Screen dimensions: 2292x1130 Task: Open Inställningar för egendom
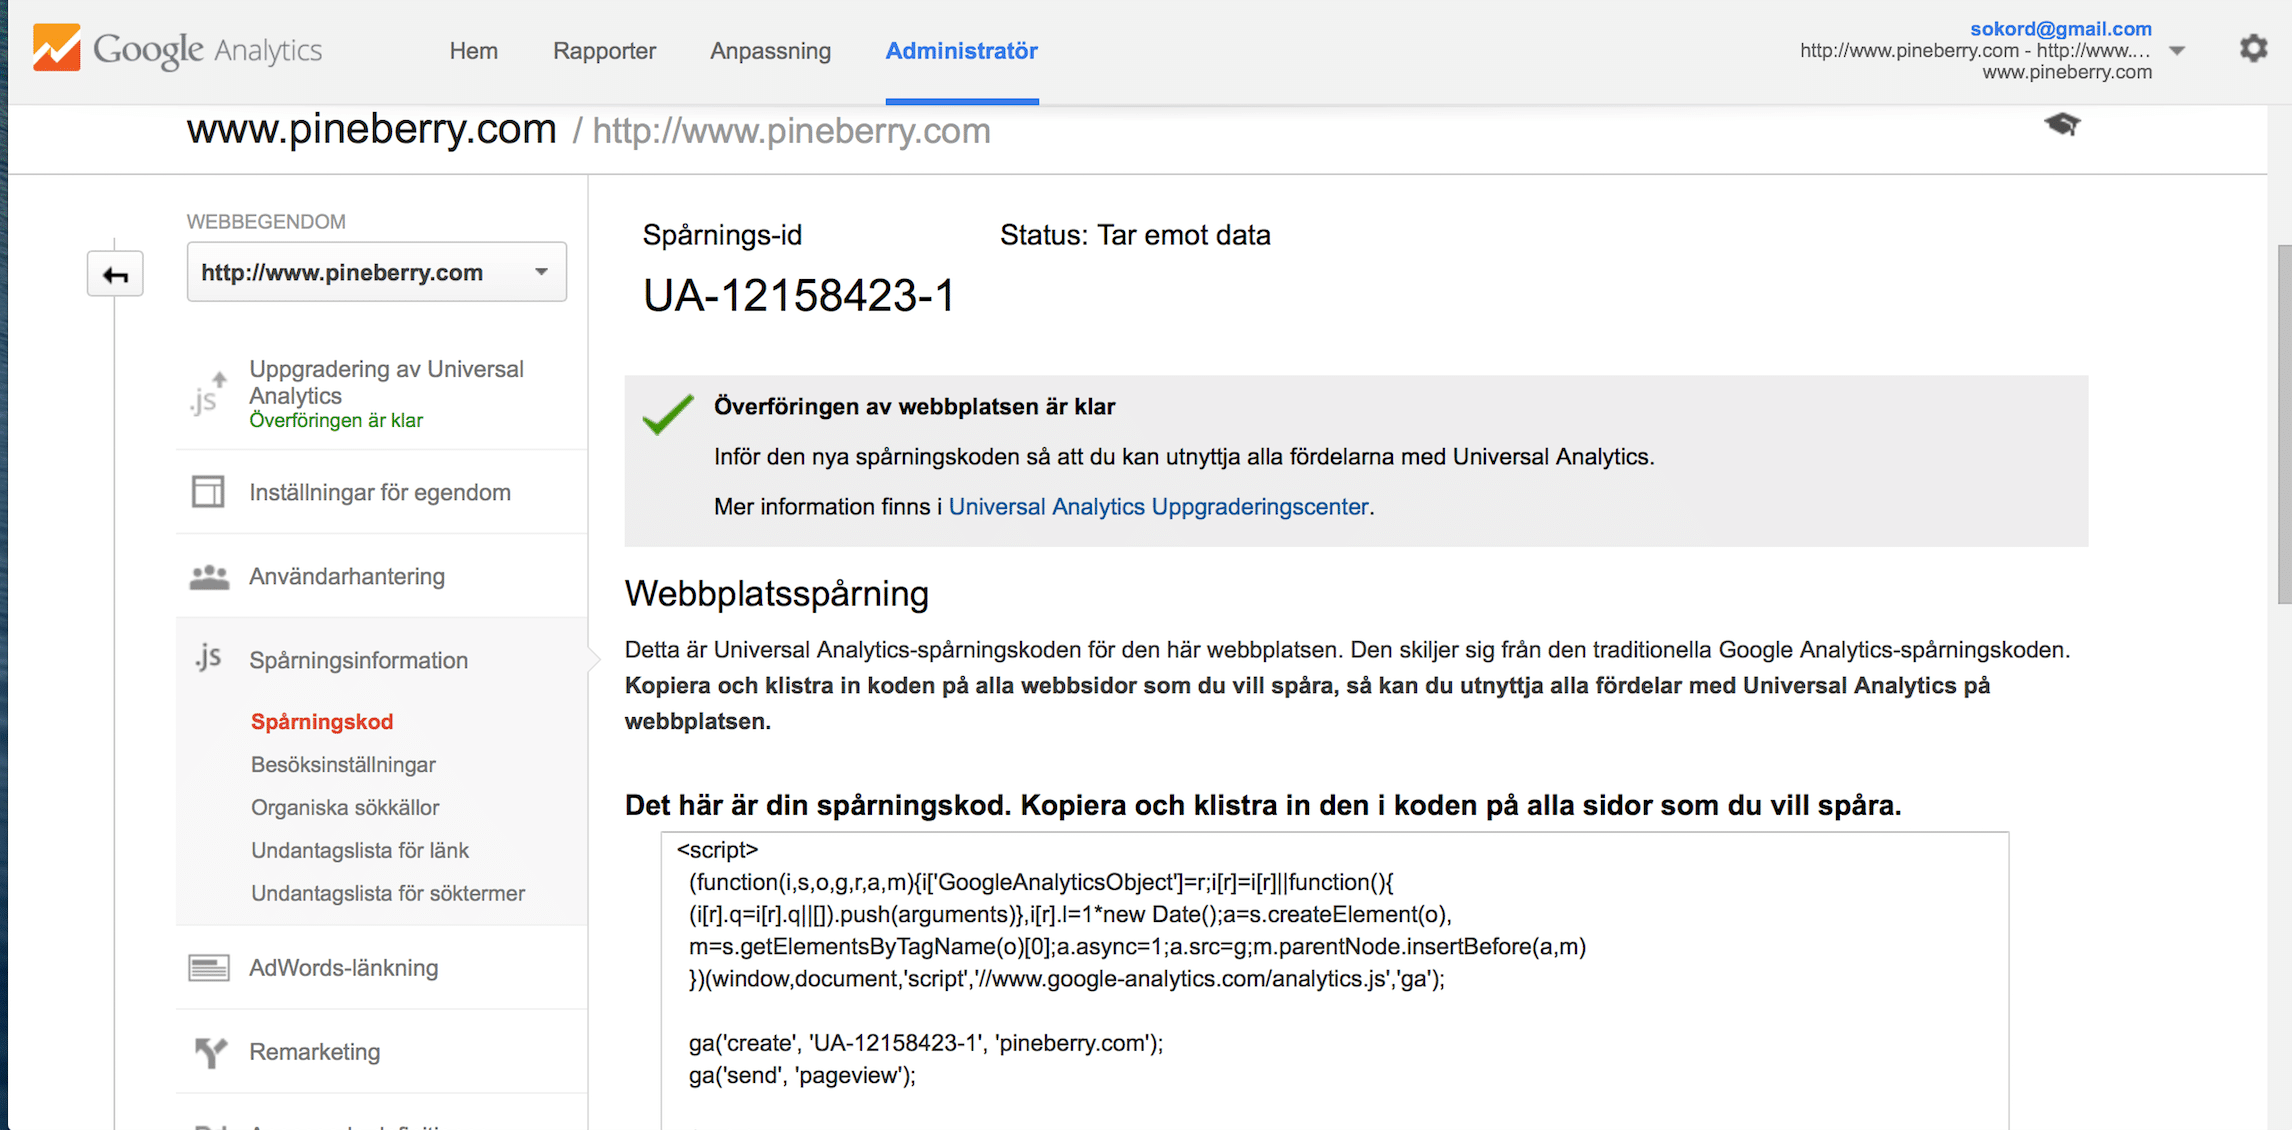pyautogui.click(x=380, y=492)
